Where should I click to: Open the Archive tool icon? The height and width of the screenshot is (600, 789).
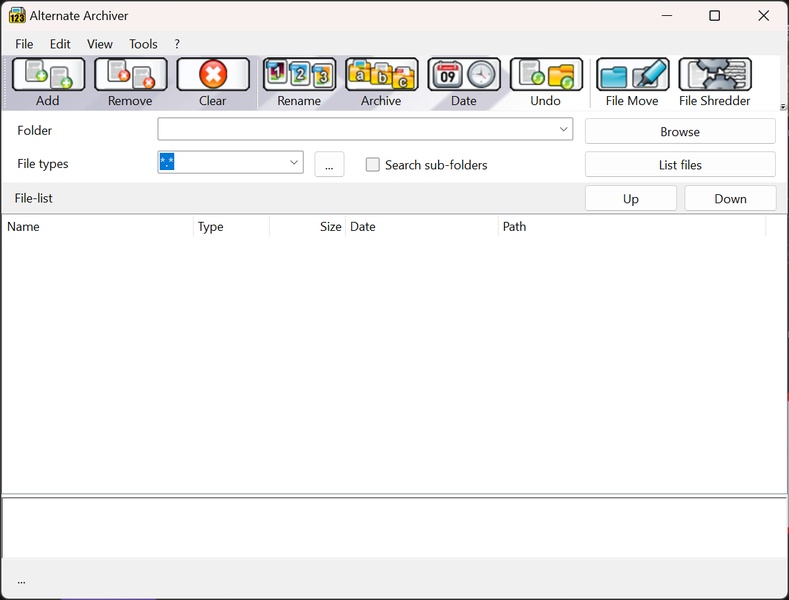click(381, 74)
